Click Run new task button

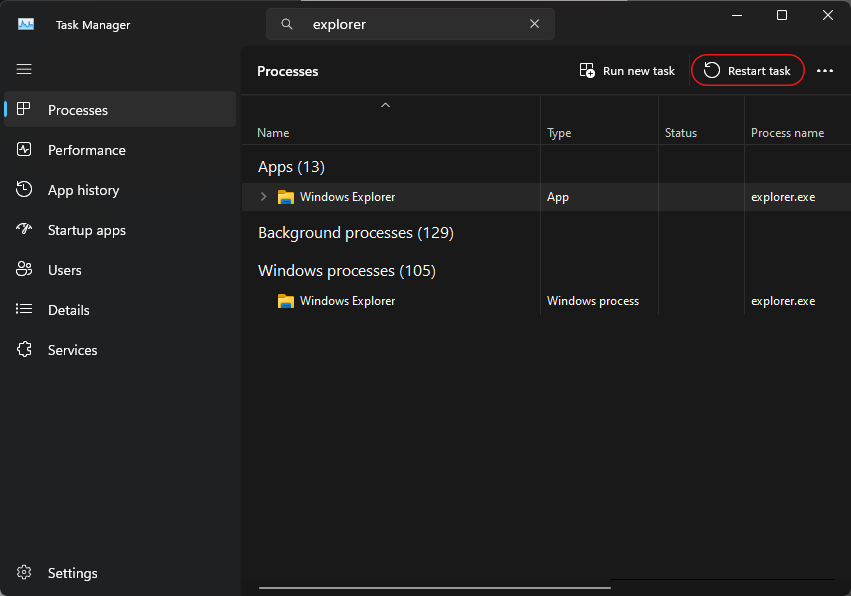click(x=627, y=71)
